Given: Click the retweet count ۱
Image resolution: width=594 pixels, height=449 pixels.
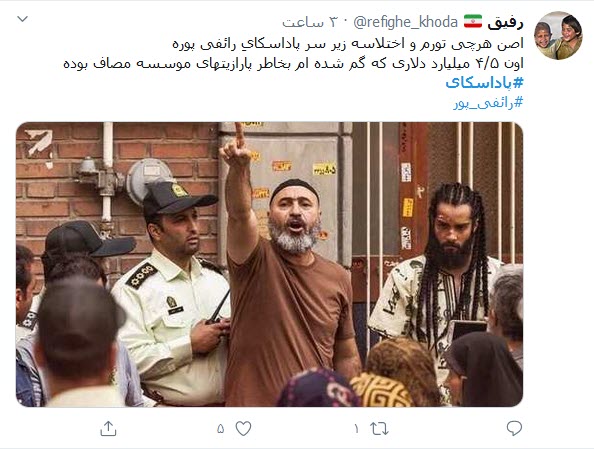Looking at the screenshot, I should click(x=356, y=429).
